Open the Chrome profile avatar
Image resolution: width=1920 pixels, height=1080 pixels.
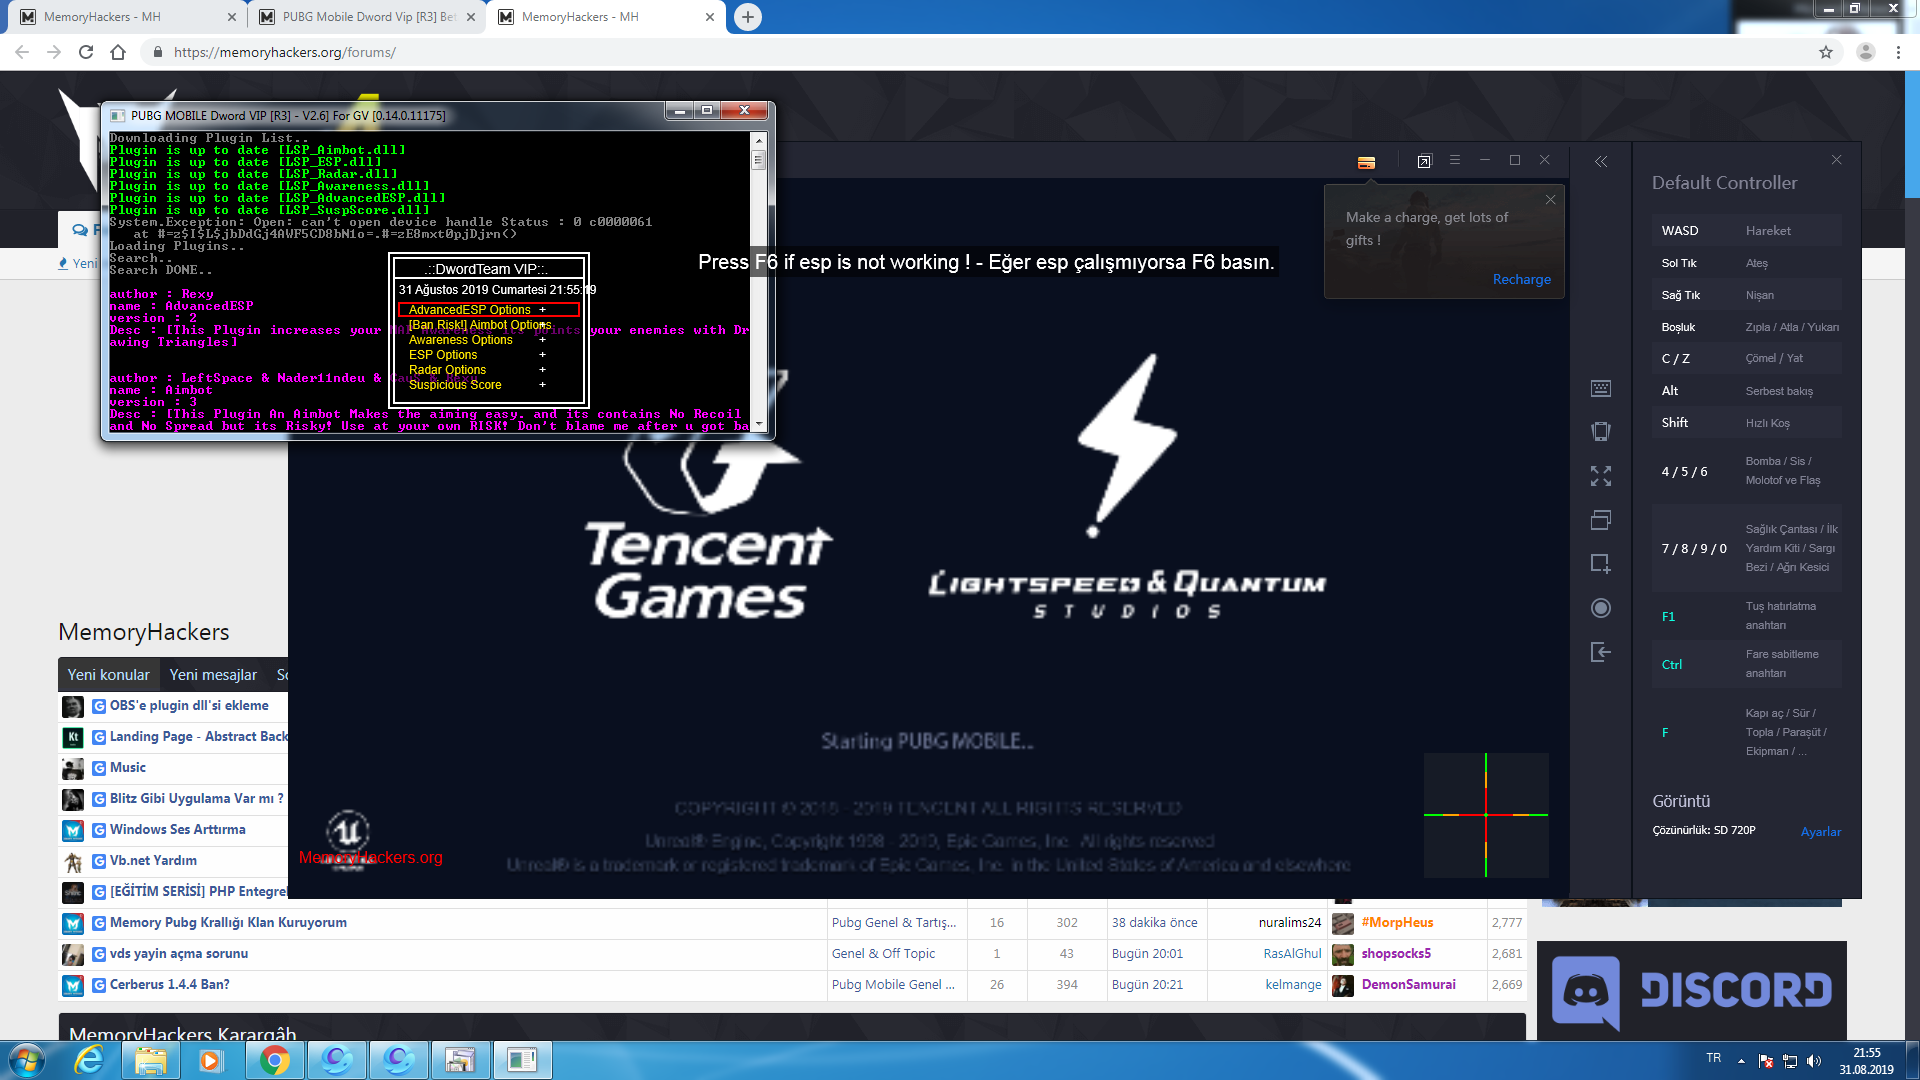tap(1865, 52)
